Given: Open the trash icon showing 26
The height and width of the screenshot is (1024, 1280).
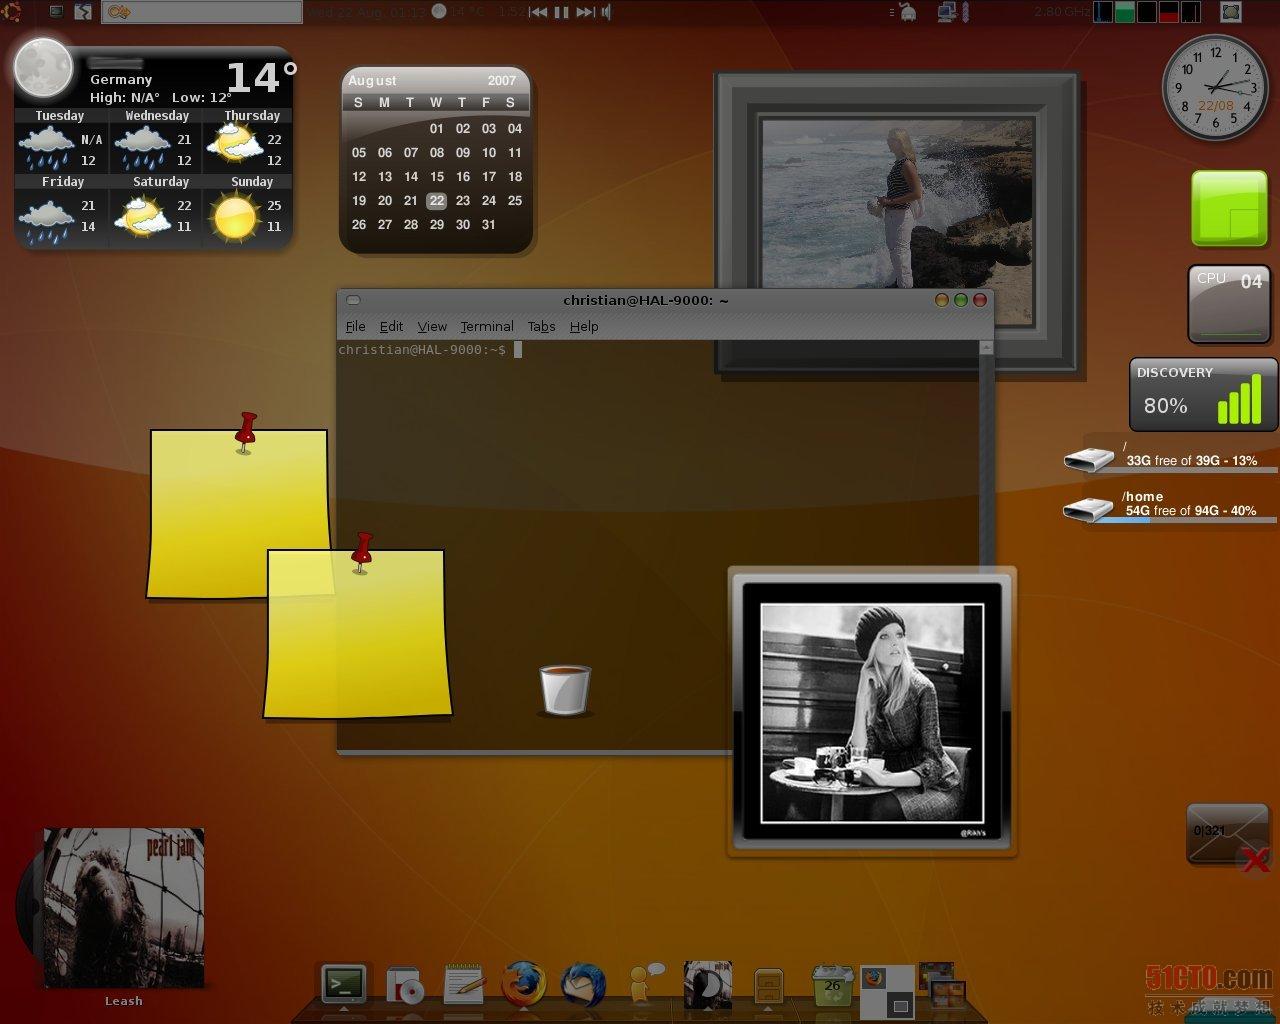Looking at the screenshot, I should [x=832, y=985].
